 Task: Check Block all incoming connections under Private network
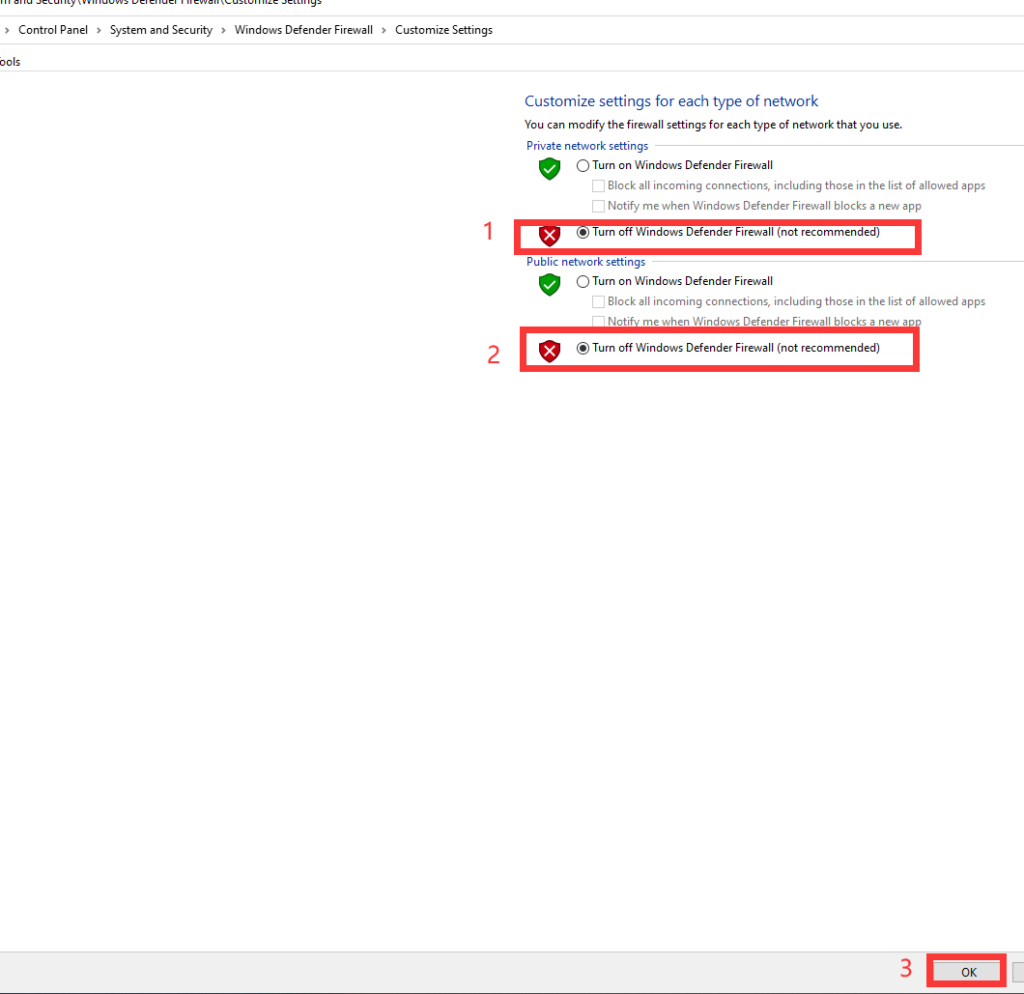[599, 186]
